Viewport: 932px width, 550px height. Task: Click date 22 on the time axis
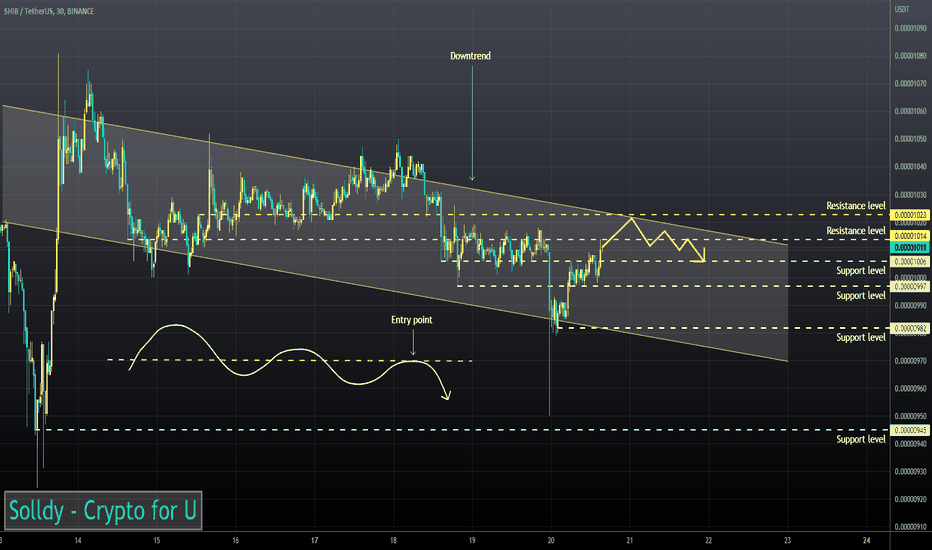(x=709, y=540)
